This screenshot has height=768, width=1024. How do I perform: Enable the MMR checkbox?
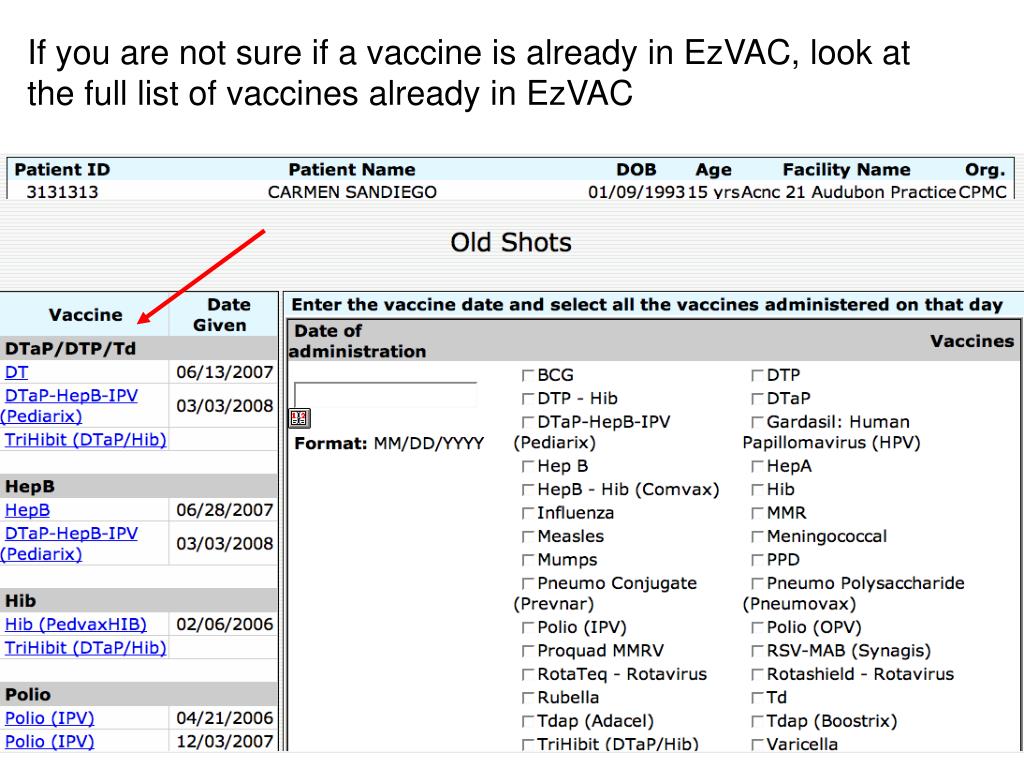(757, 513)
